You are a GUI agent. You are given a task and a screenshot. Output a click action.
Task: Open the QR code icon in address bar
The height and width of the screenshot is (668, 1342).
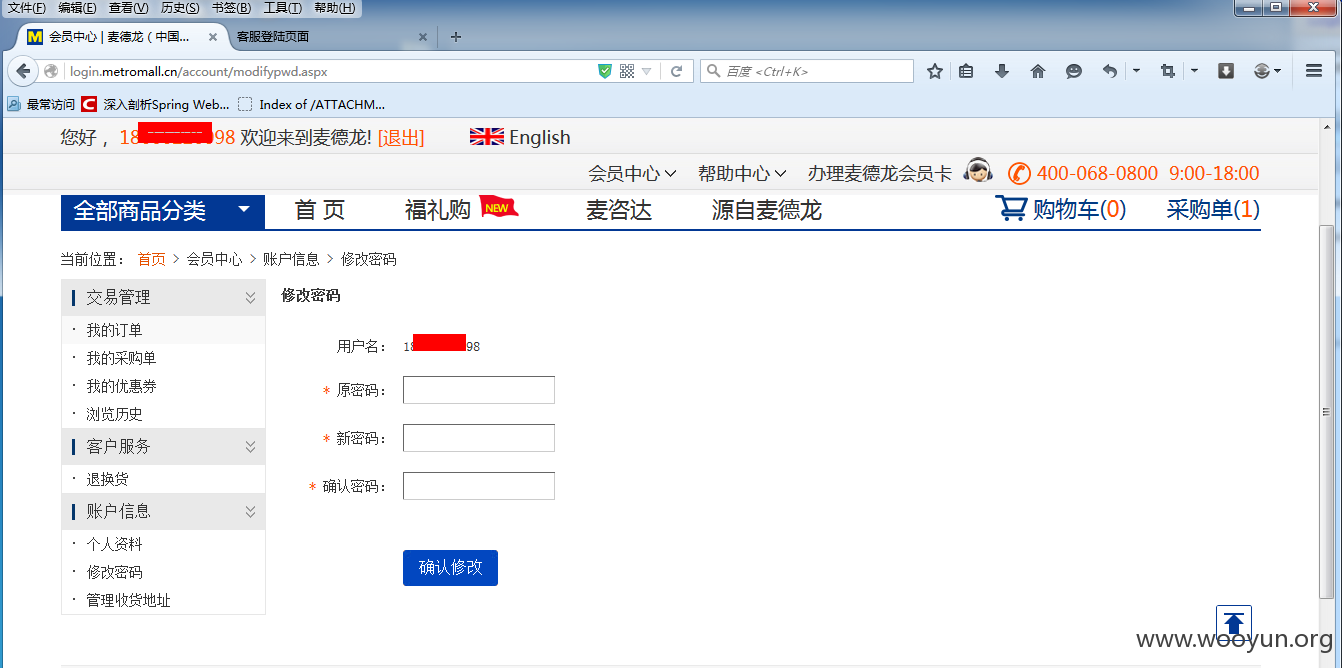tap(627, 71)
